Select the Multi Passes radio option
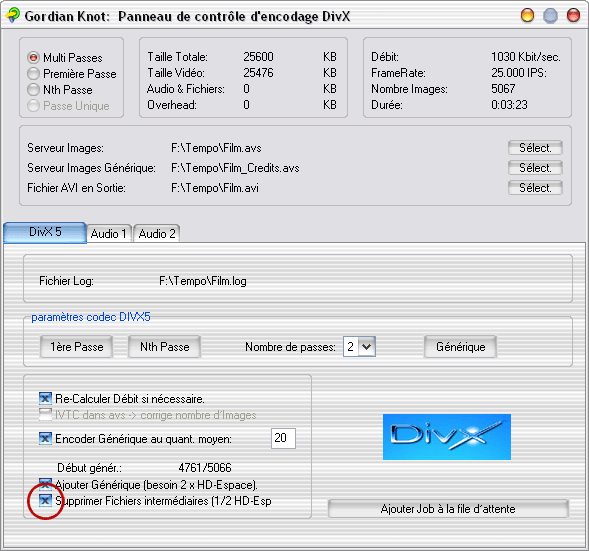Viewport: 589px width, 551px height. [x=33, y=57]
